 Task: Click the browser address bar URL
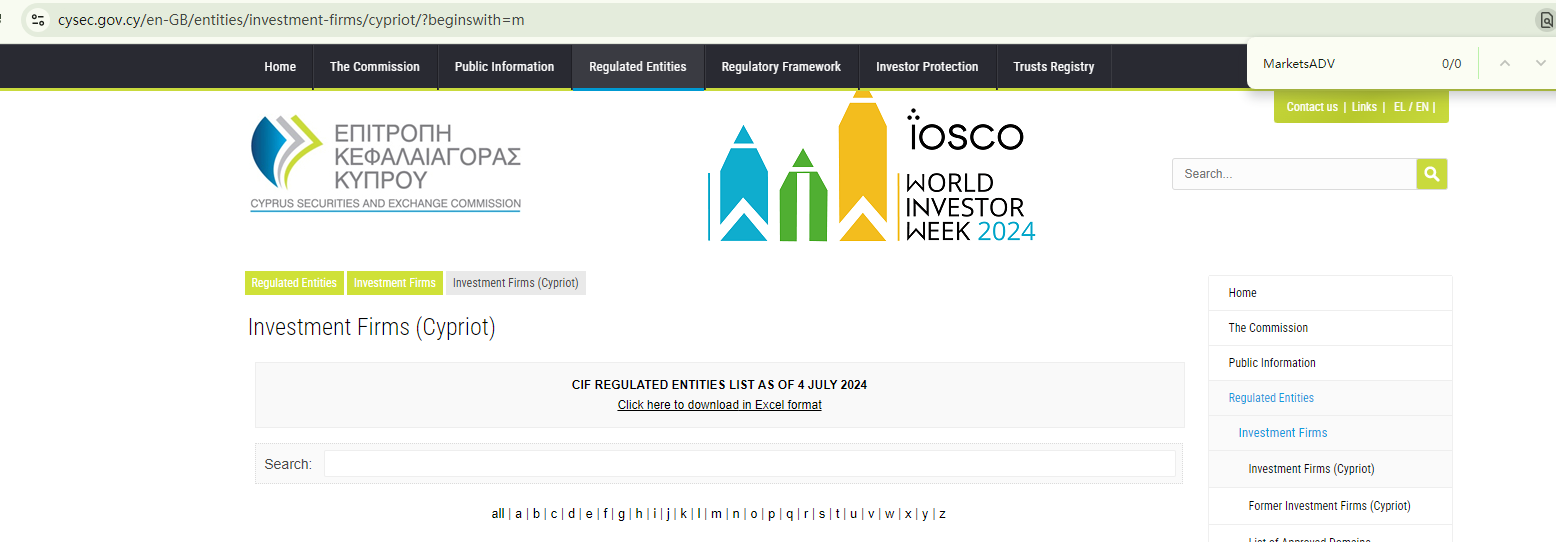[x=291, y=20]
